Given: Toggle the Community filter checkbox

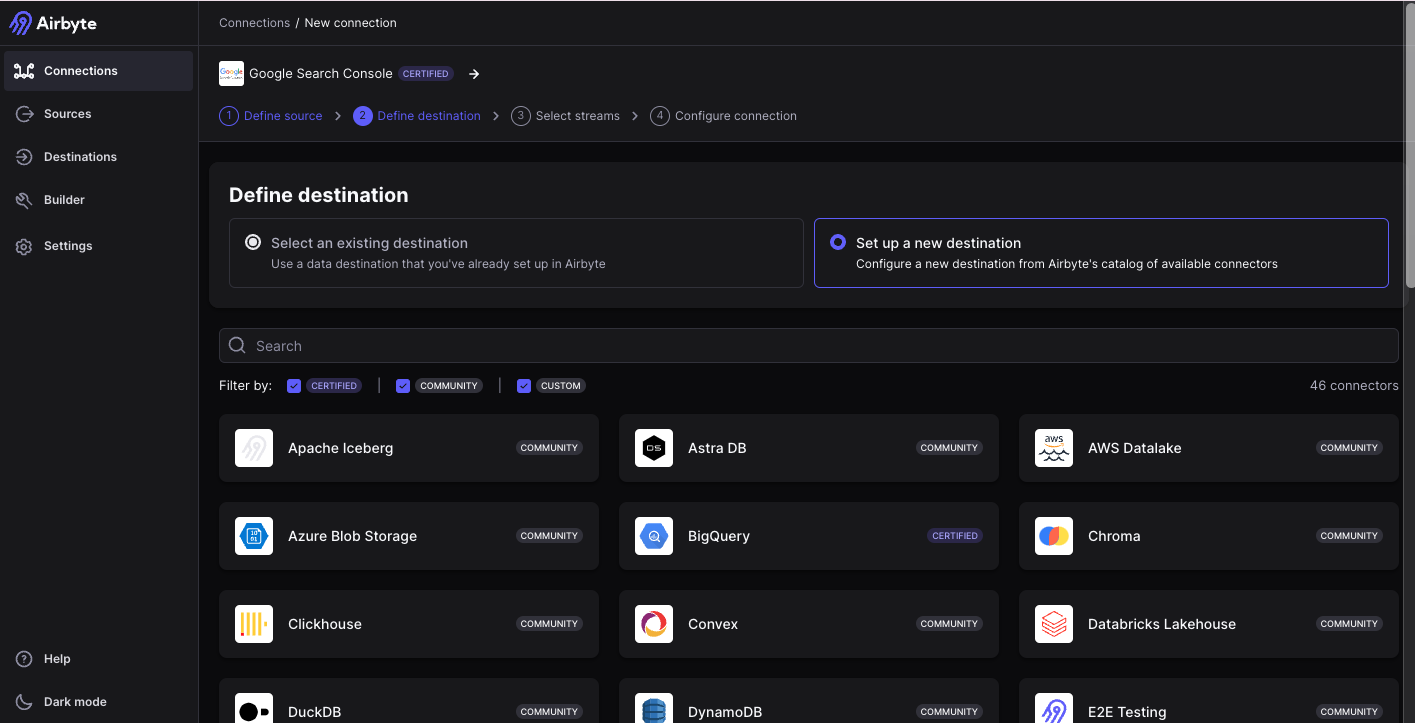Looking at the screenshot, I should coord(403,386).
